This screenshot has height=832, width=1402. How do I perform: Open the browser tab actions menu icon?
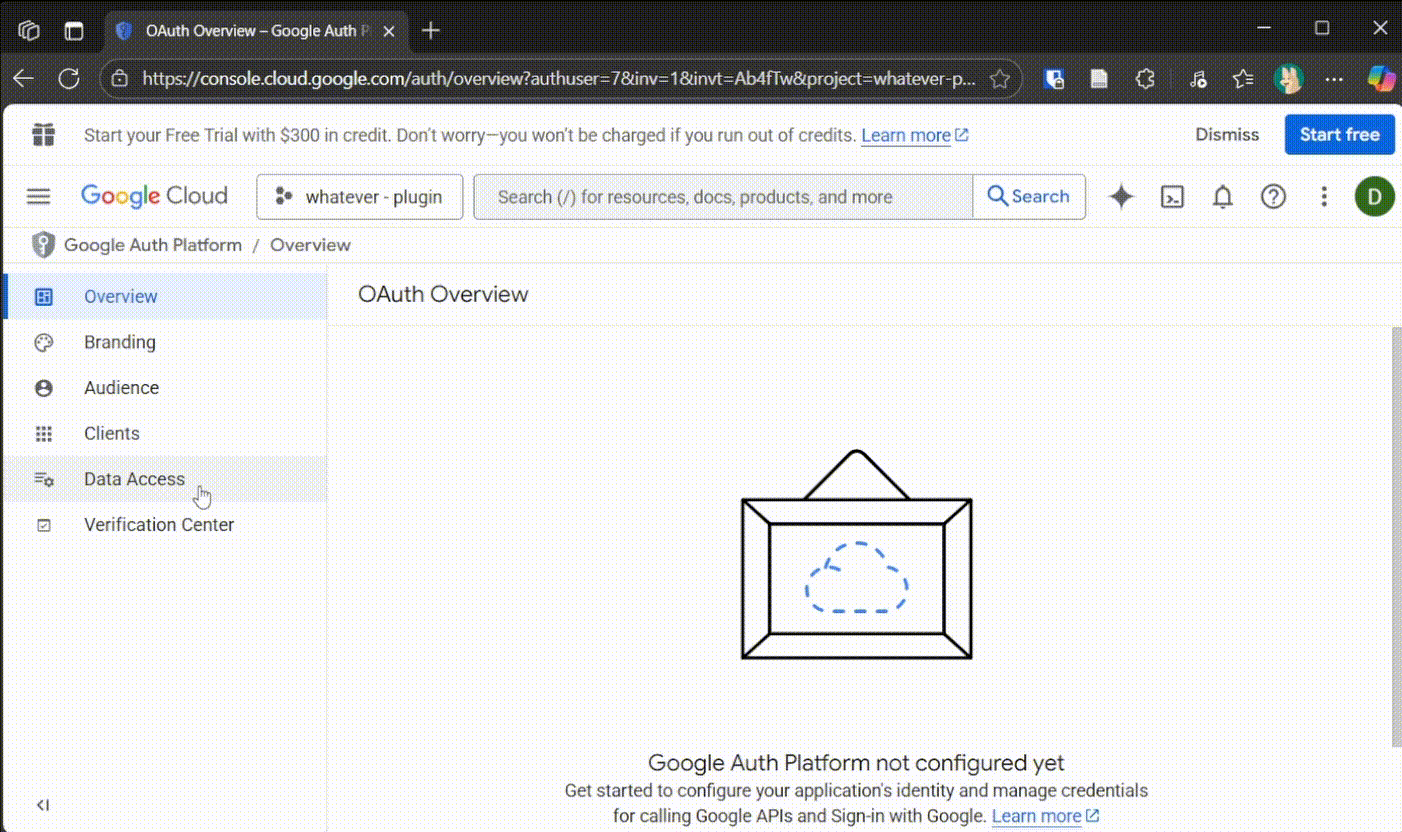point(74,31)
